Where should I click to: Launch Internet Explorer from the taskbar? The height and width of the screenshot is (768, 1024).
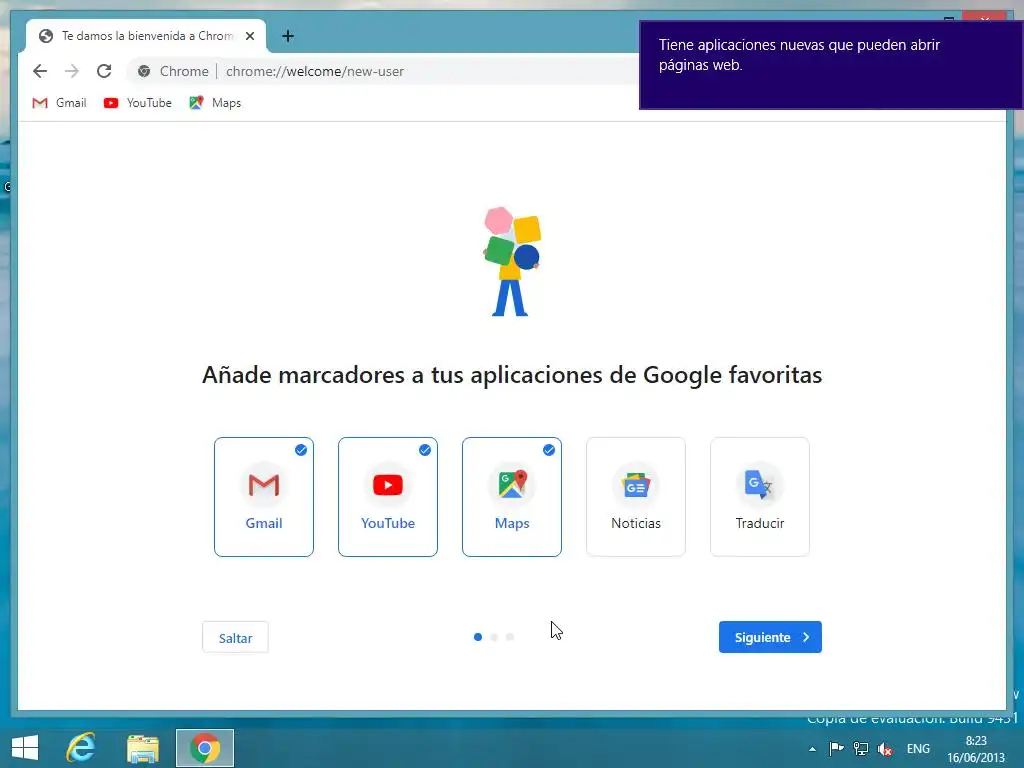pos(81,748)
